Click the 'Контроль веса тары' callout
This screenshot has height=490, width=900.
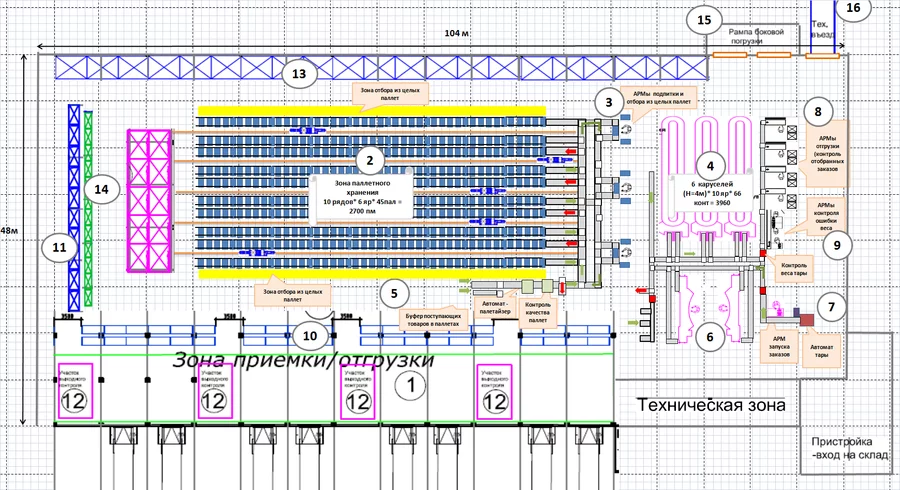794,269
